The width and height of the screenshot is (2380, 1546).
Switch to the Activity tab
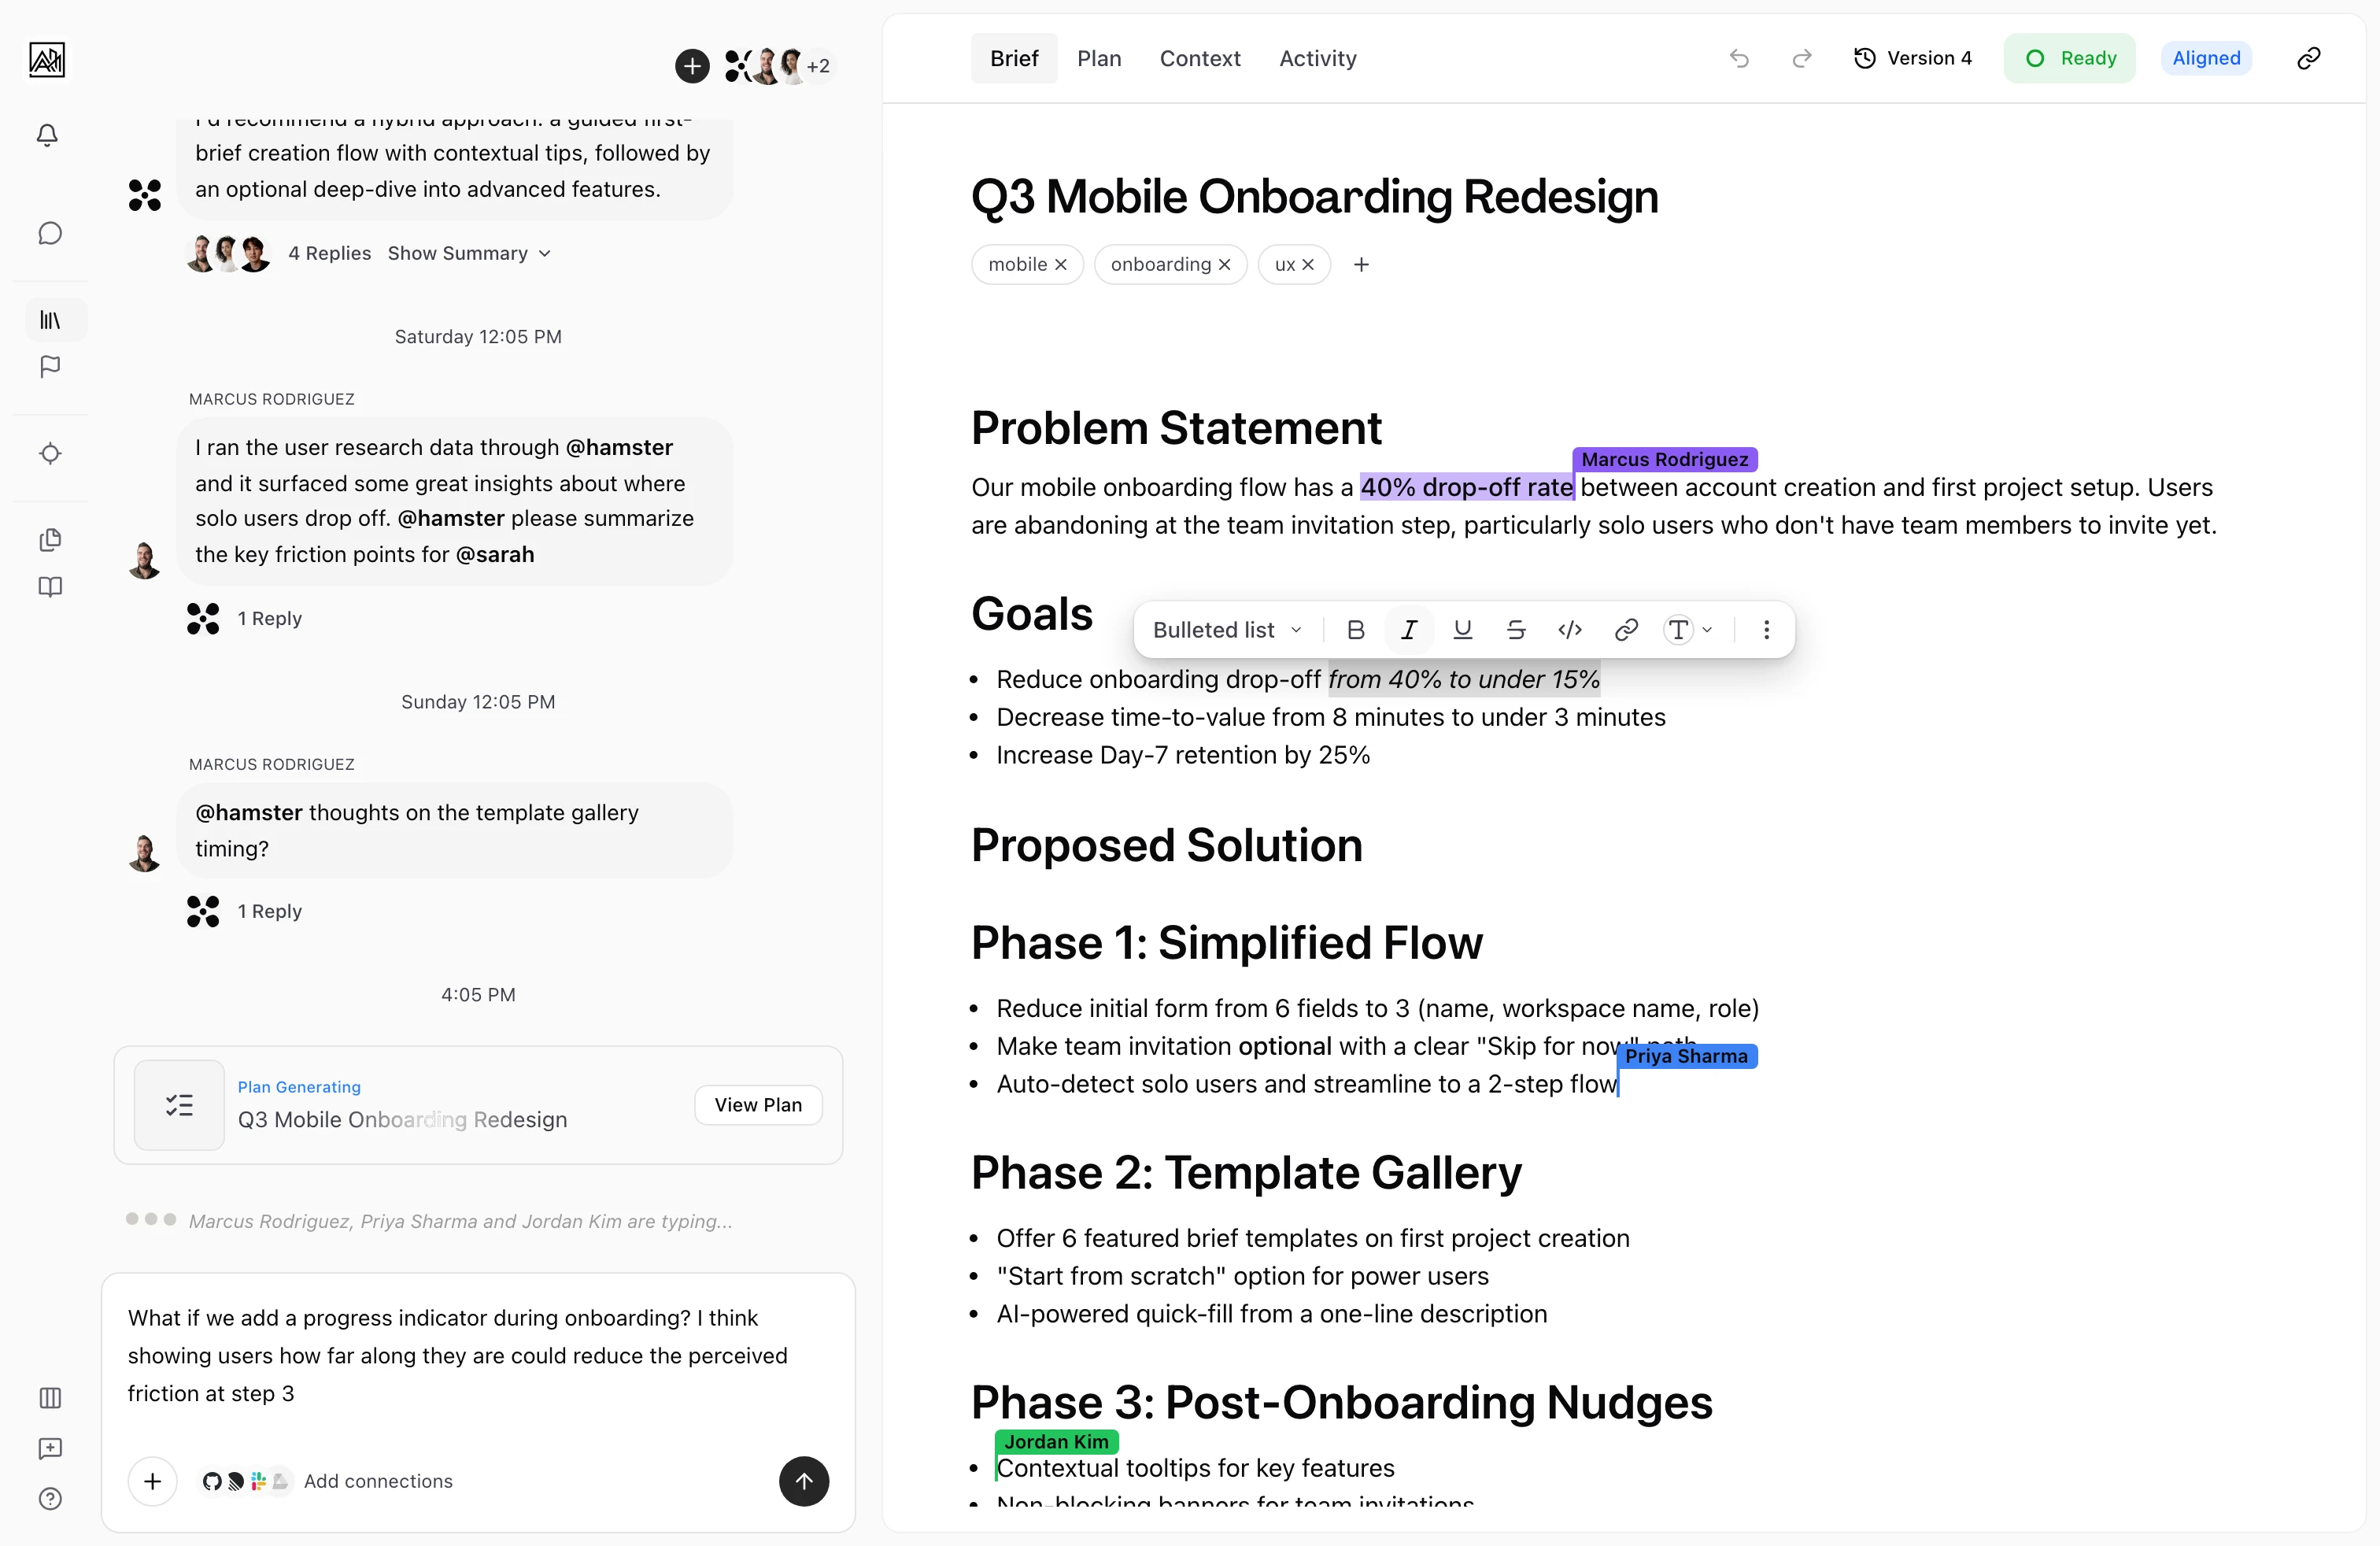point(1317,58)
